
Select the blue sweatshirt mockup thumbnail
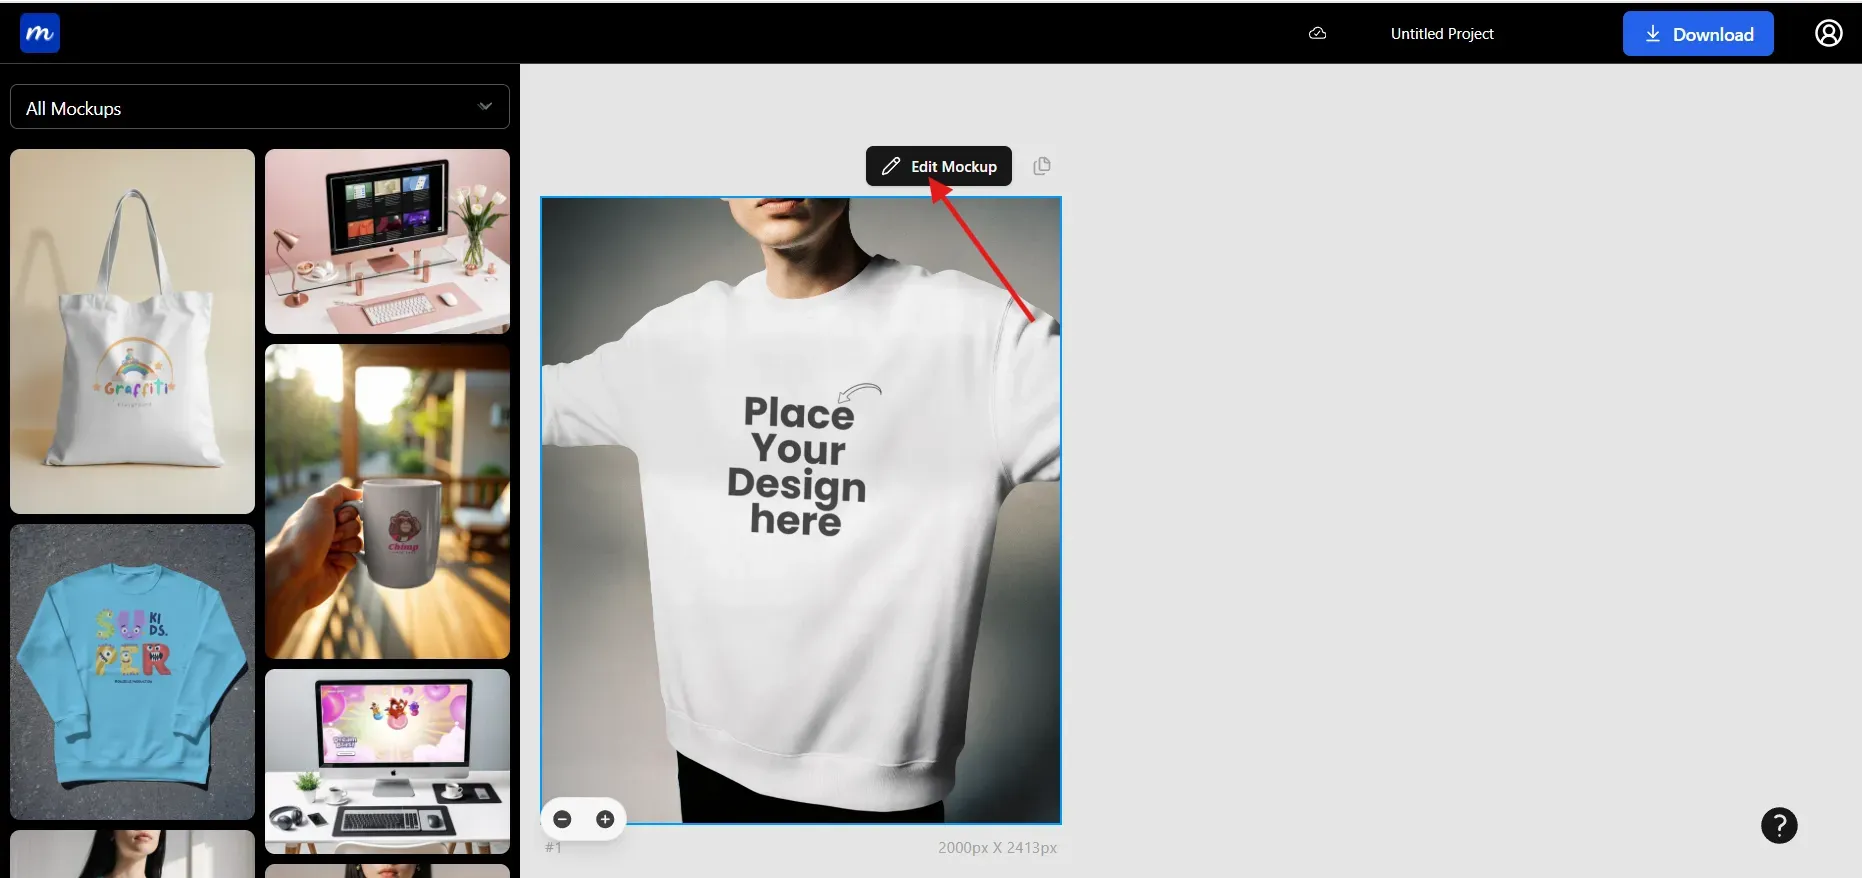pos(132,672)
